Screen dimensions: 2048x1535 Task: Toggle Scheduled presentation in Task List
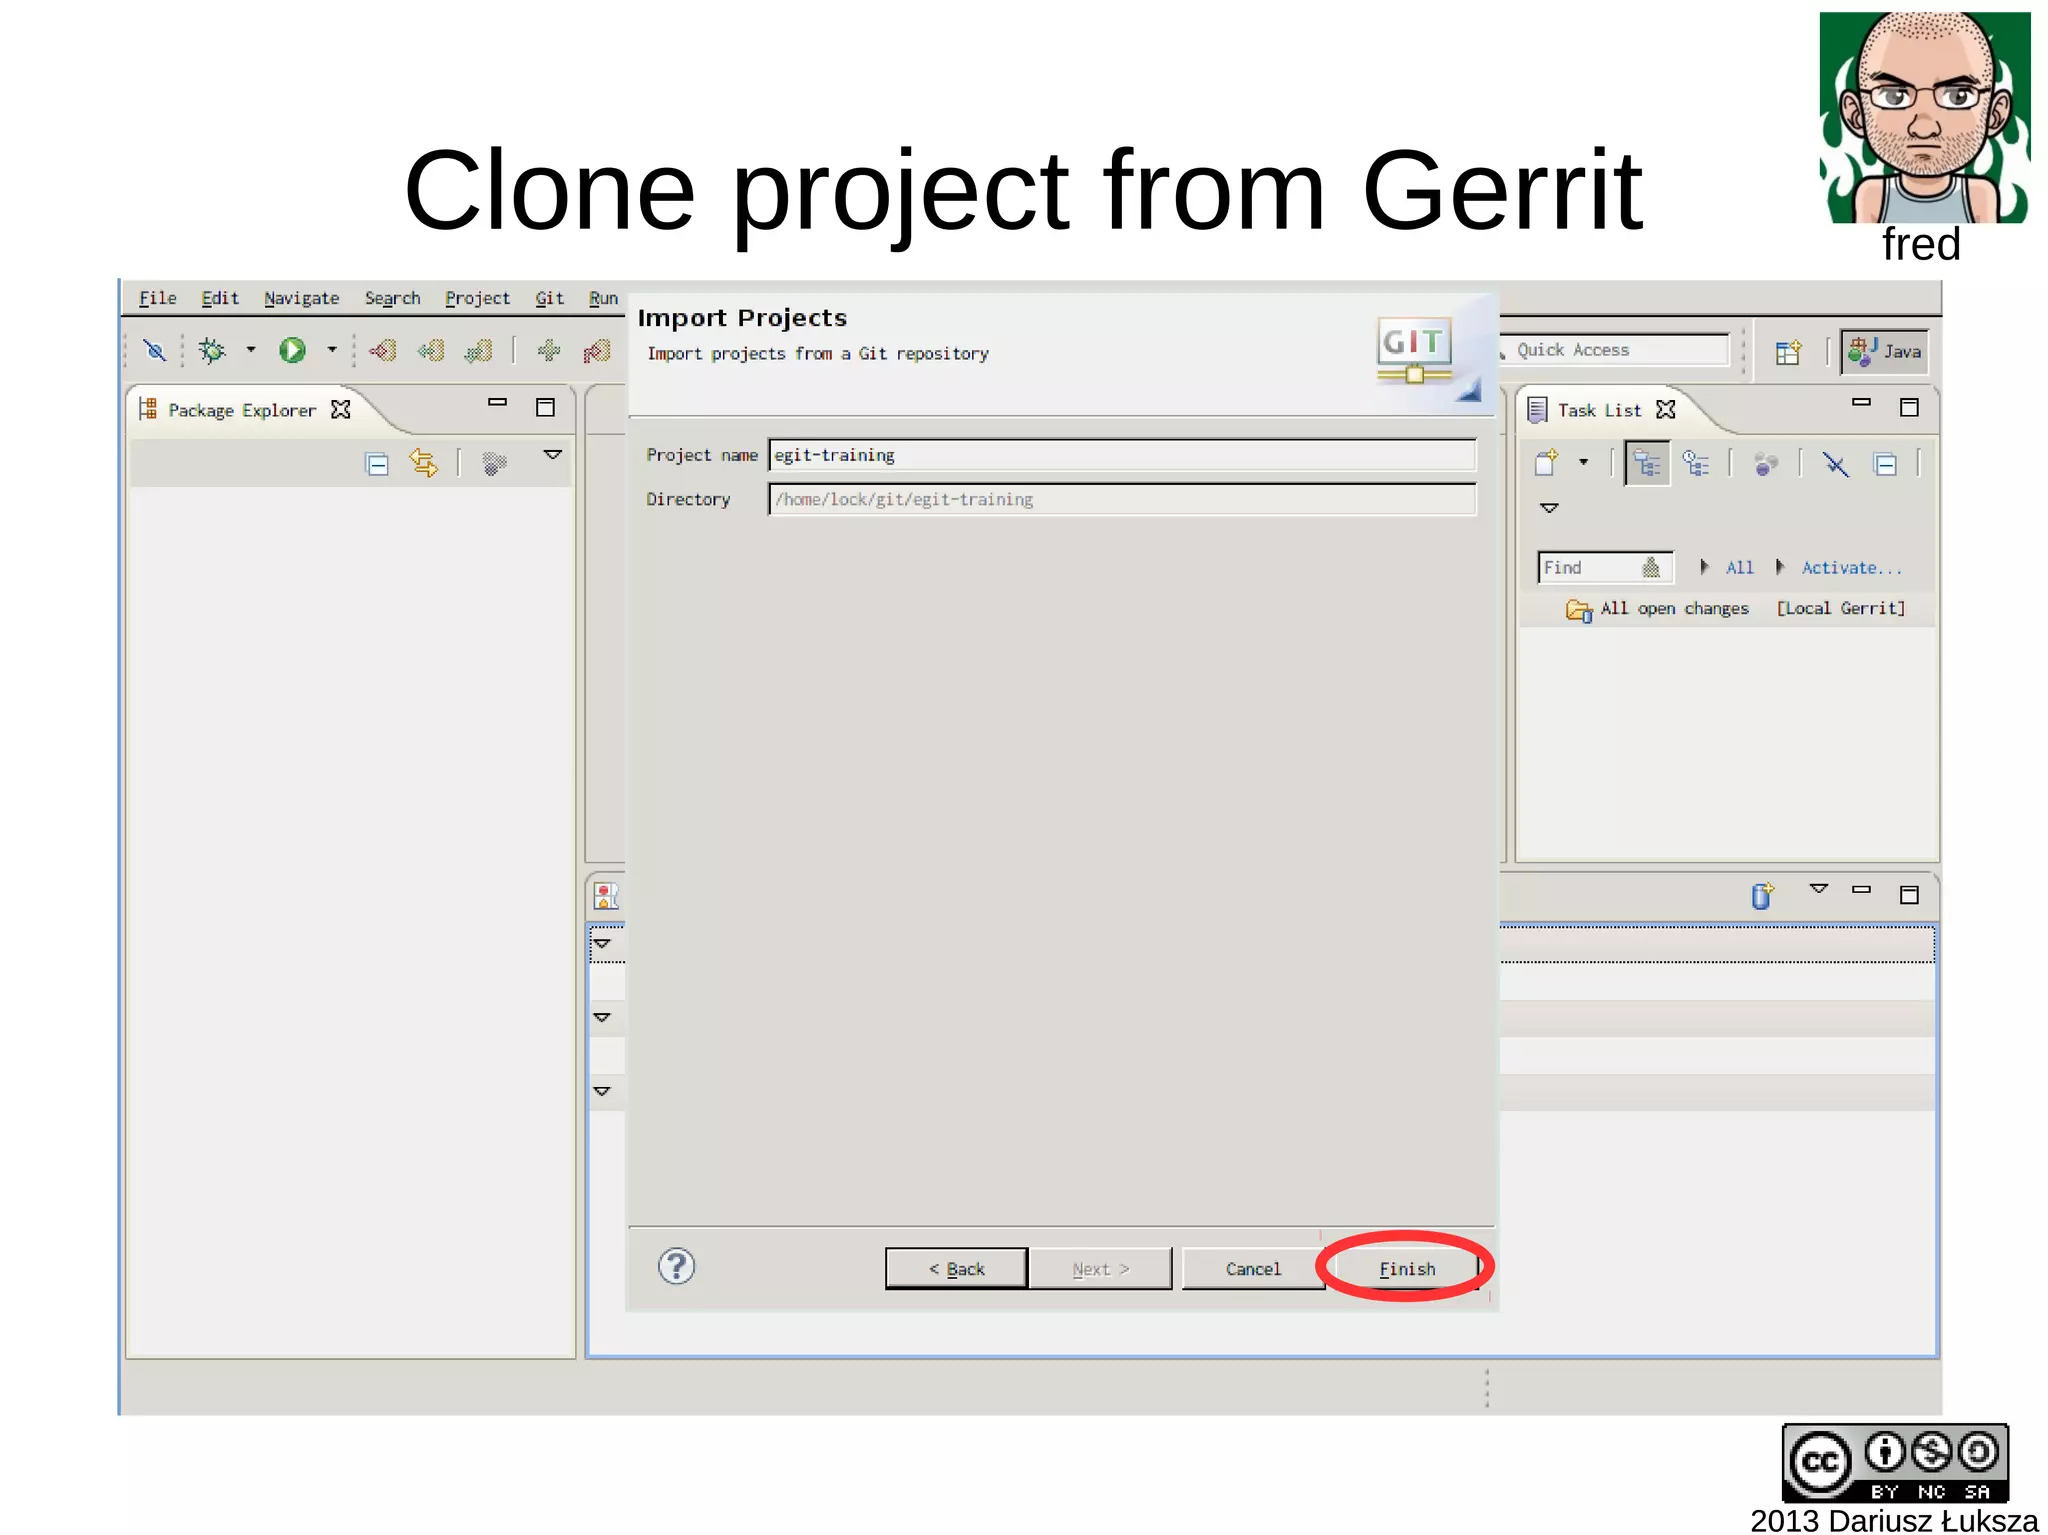pos(1696,463)
